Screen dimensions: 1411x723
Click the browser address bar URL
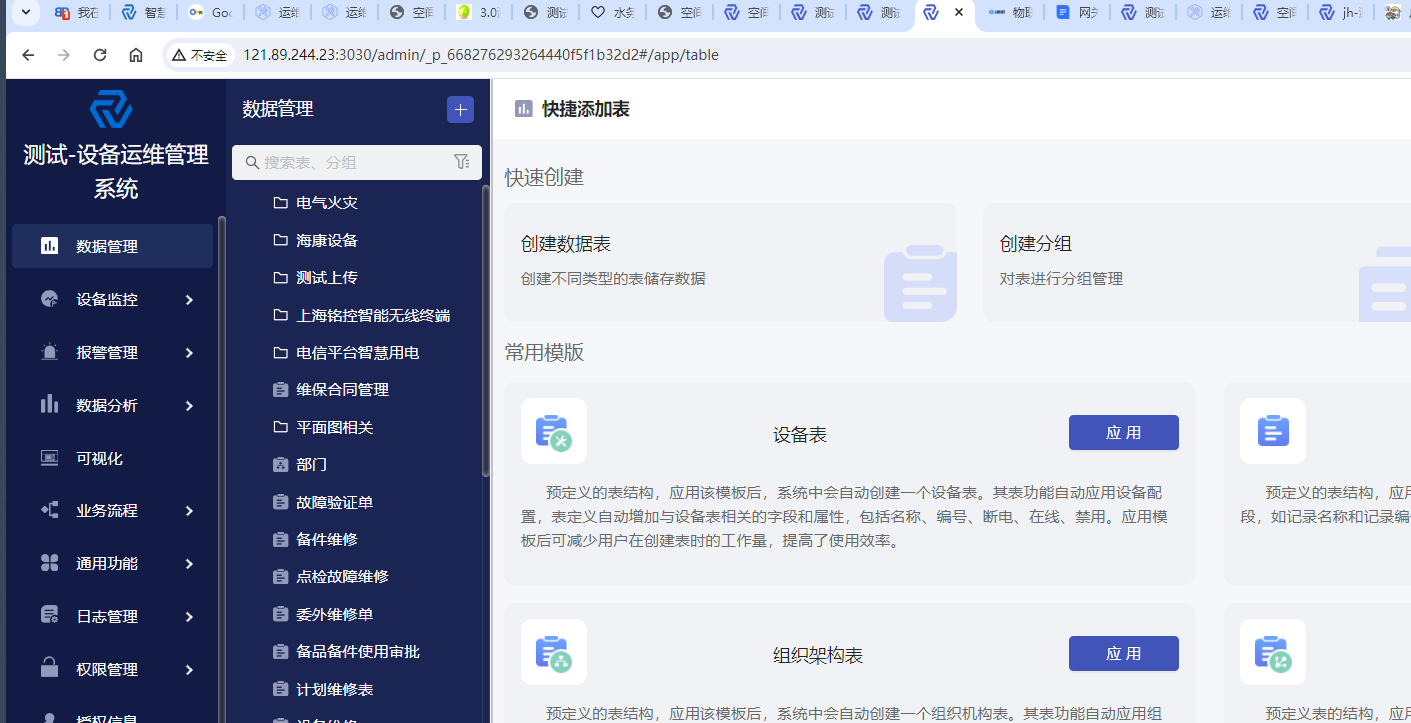pyautogui.click(x=481, y=55)
